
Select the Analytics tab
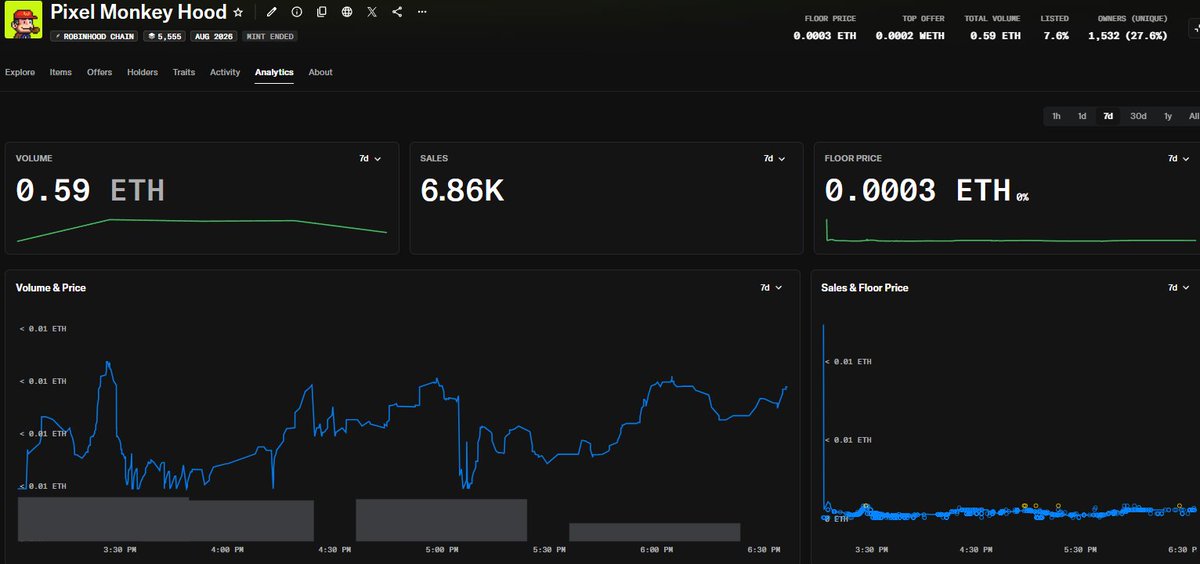coord(274,72)
